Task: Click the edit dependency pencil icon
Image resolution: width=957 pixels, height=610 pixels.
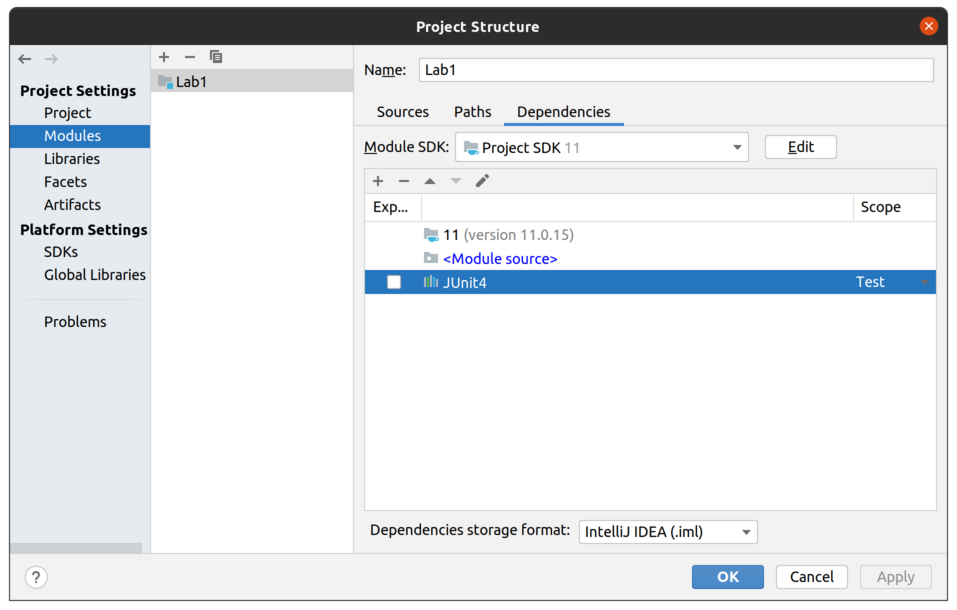Action: point(482,181)
